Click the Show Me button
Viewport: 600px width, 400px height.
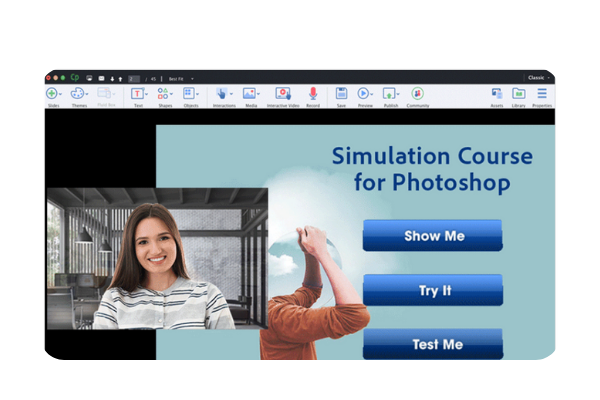pos(433,235)
